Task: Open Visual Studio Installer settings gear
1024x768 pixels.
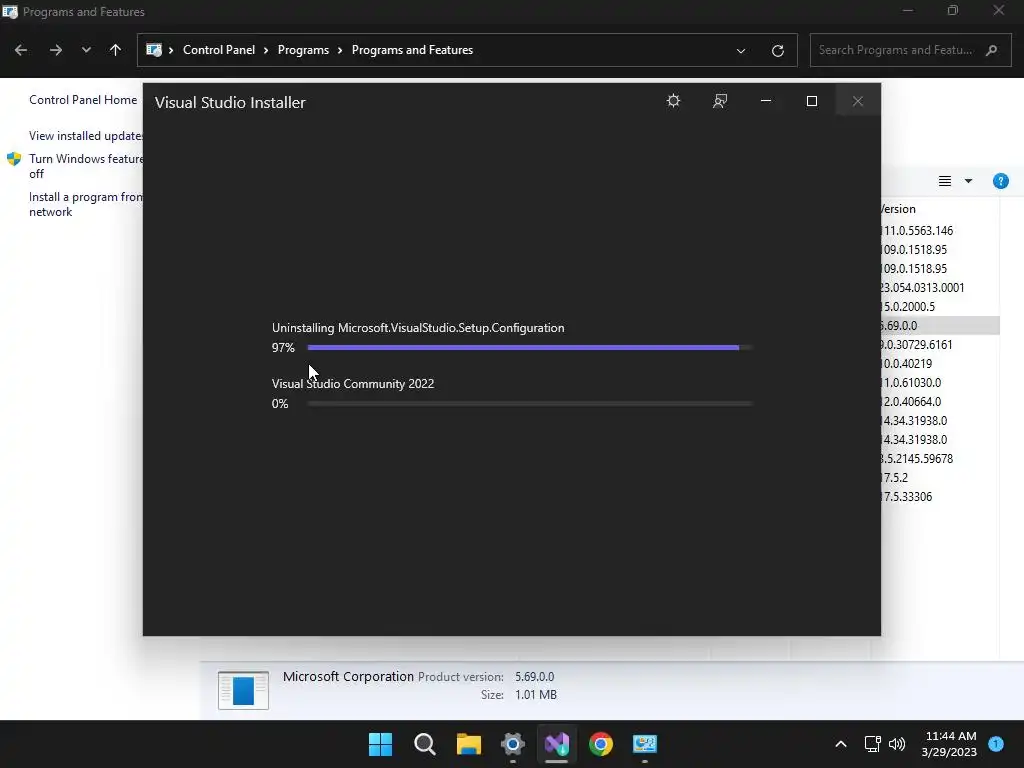Action: [x=673, y=101]
